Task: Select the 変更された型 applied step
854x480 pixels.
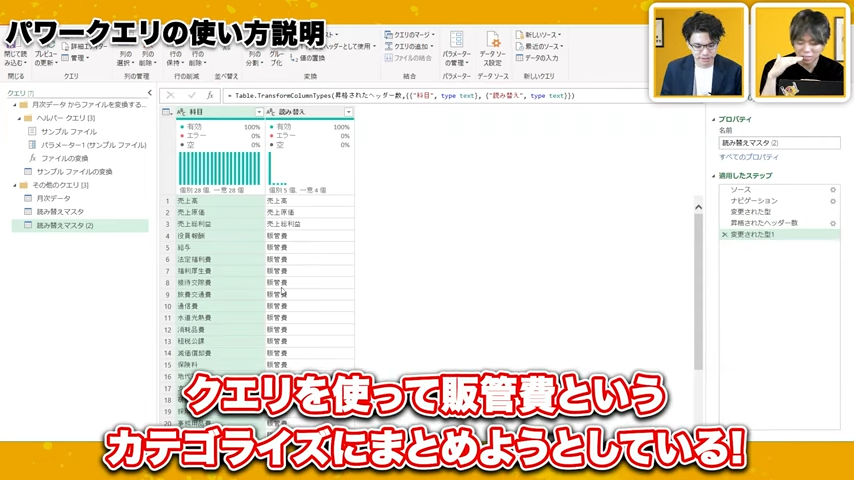Action: [x=779, y=212]
